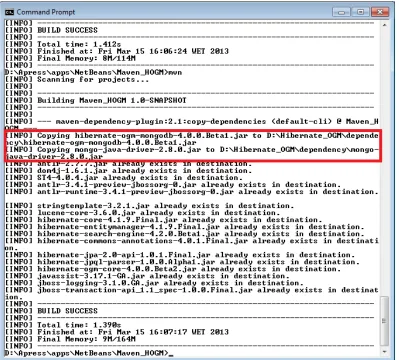The image size is (399, 360).
Task: Click the stringtemplate-3.2.1.jar line
Action: (x=150, y=206)
